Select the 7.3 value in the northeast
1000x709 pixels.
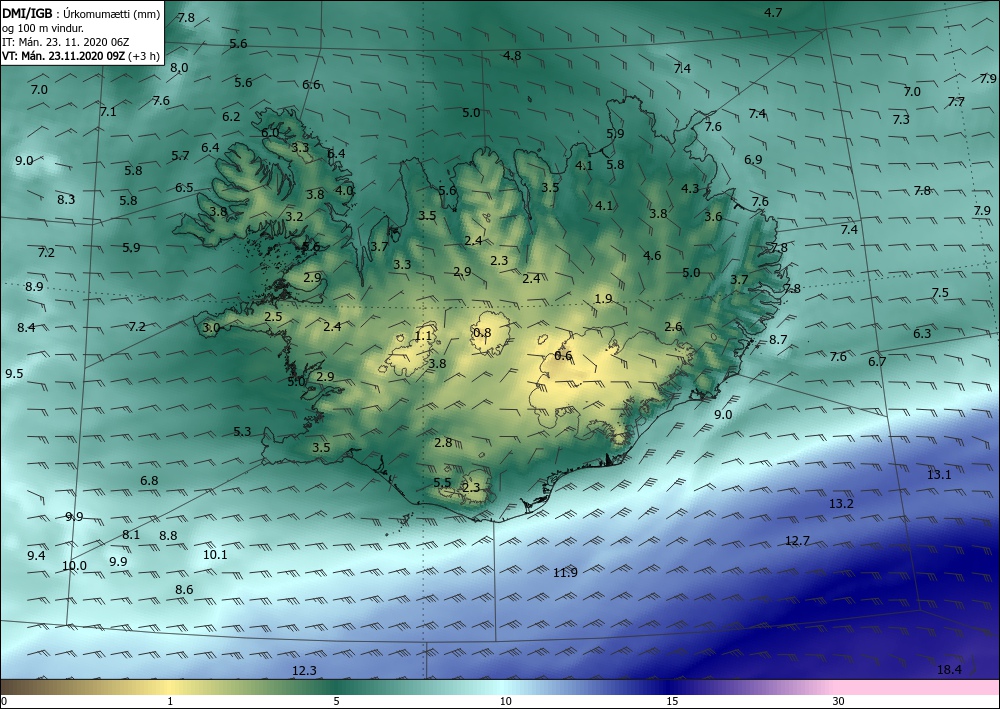pyautogui.click(x=901, y=119)
